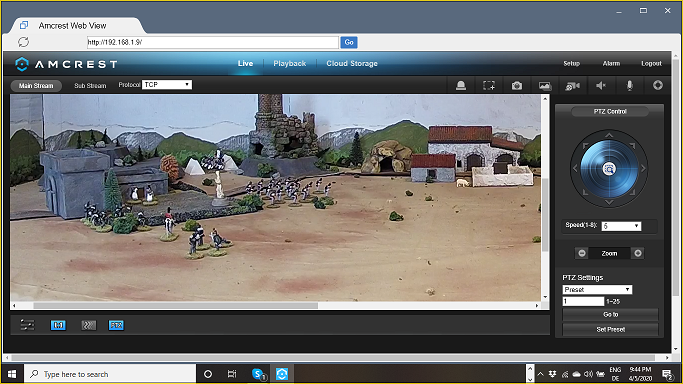The height and width of the screenshot is (384, 683).
Task: Click the alarm output siren icon
Action: pyautogui.click(x=461, y=85)
